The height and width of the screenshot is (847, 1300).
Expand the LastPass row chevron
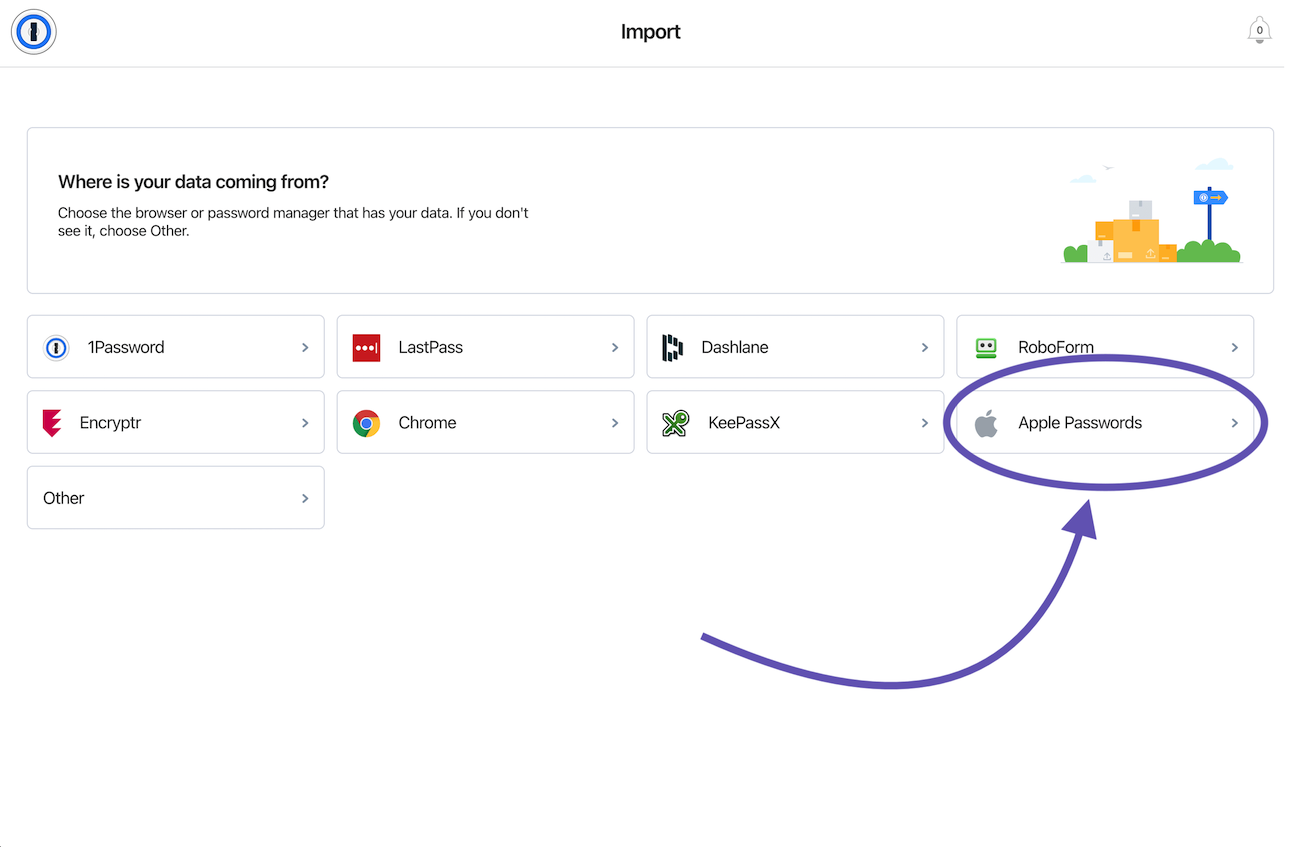coord(615,347)
